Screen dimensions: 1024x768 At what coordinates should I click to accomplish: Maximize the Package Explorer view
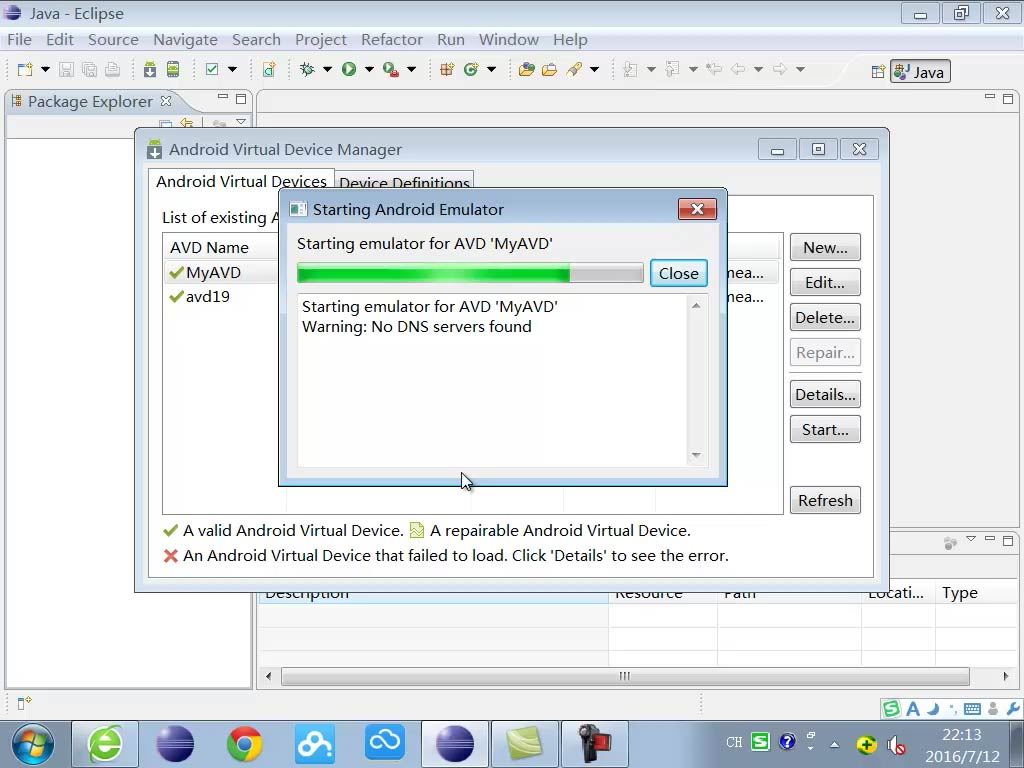click(x=241, y=99)
